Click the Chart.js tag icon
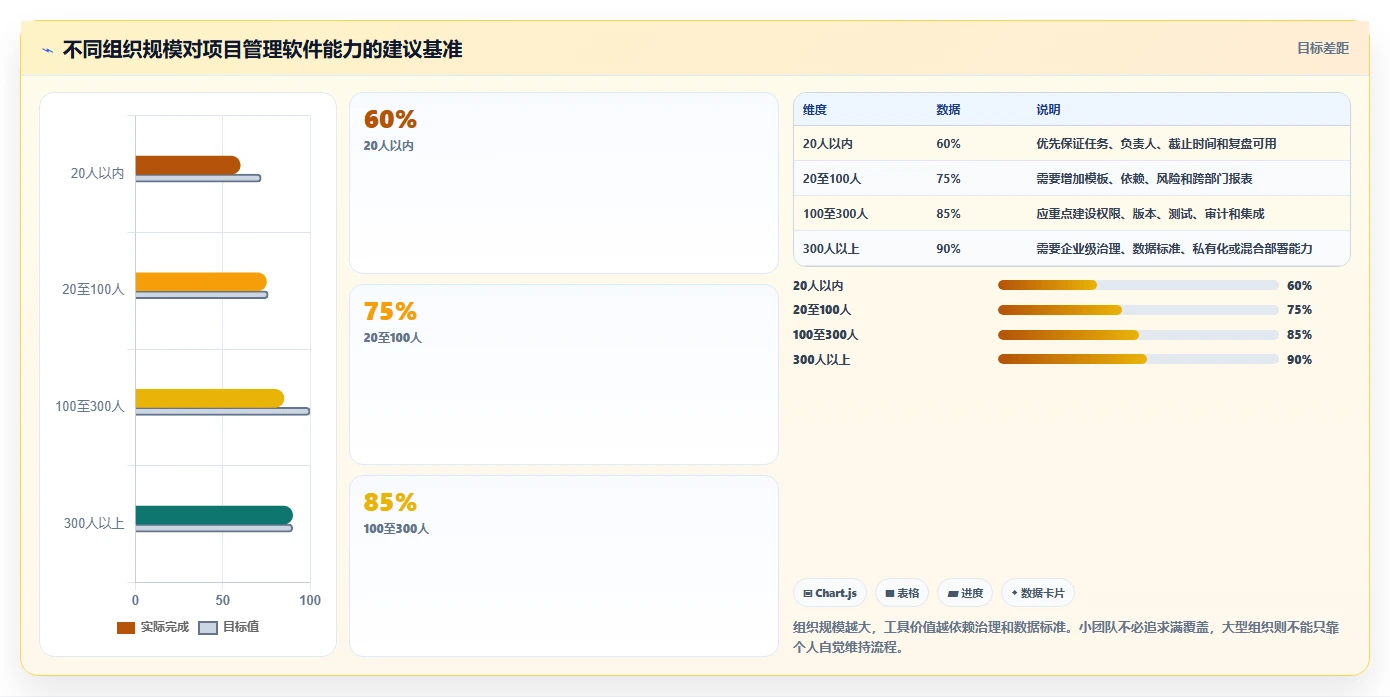The height and width of the screenshot is (697, 1390). (x=807, y=593)
